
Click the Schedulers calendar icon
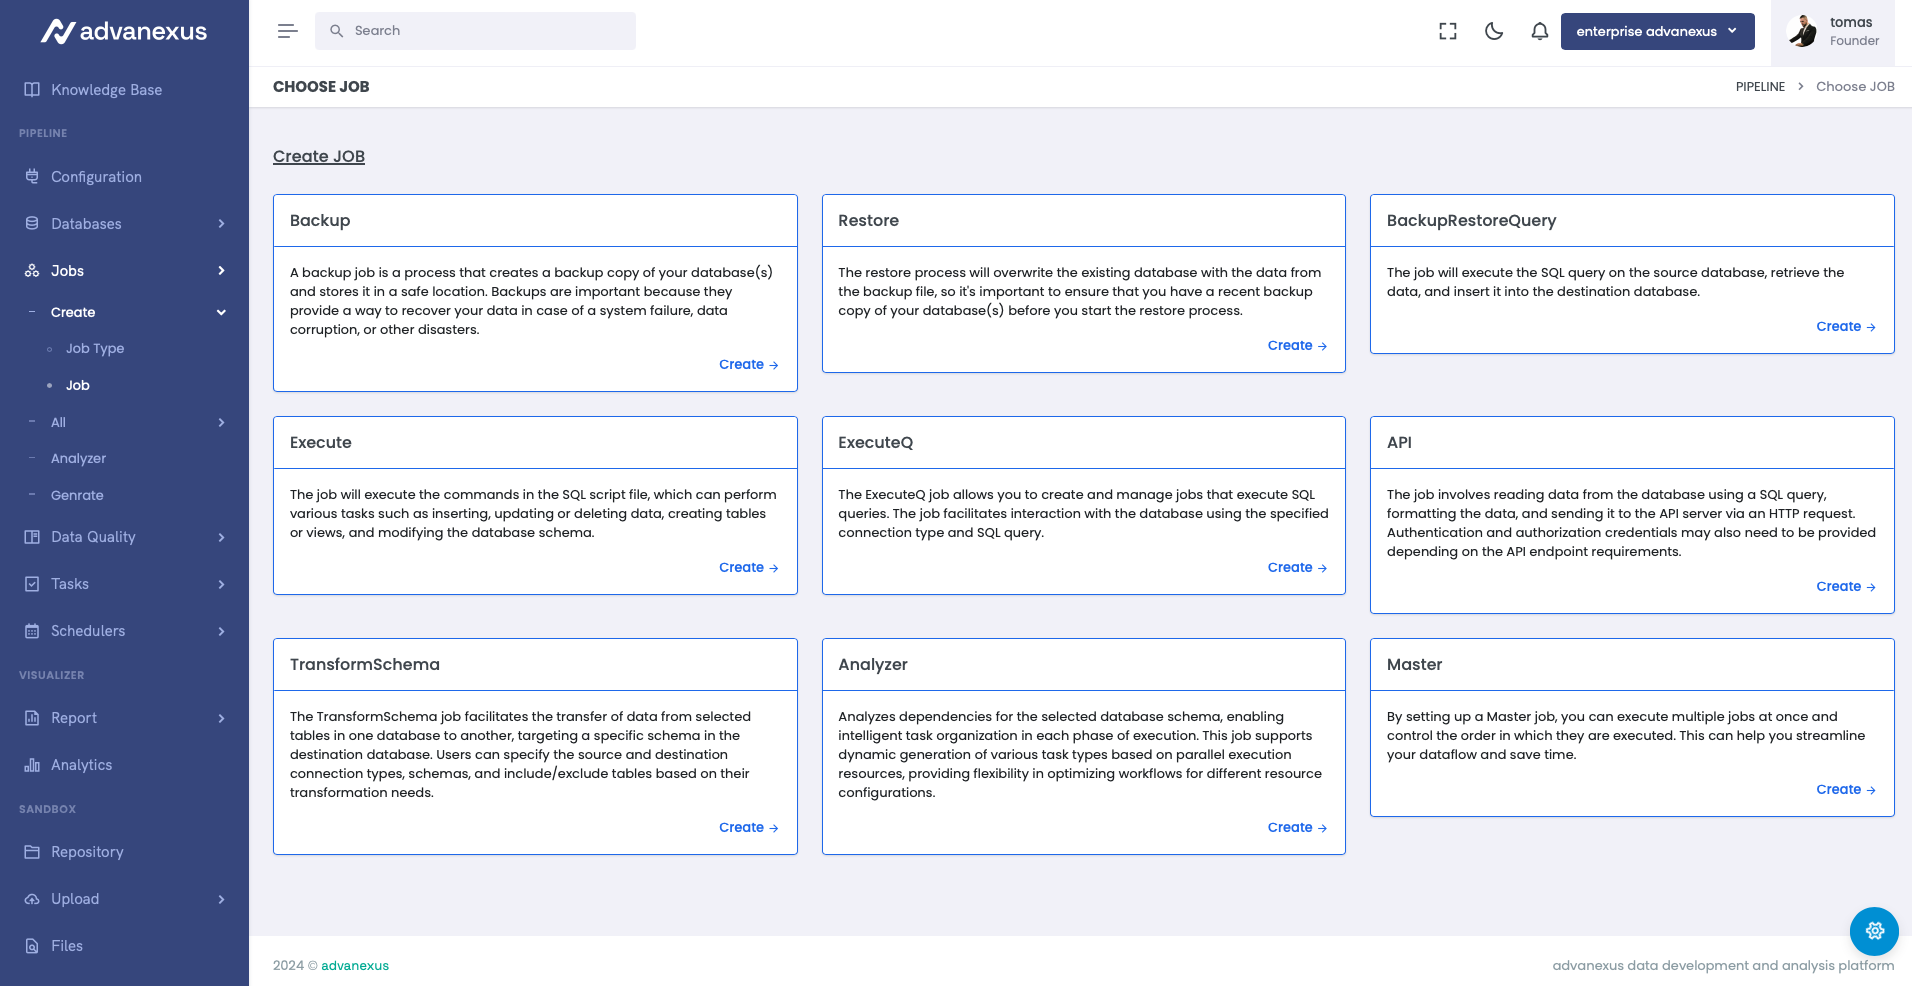tap(32, 631)
